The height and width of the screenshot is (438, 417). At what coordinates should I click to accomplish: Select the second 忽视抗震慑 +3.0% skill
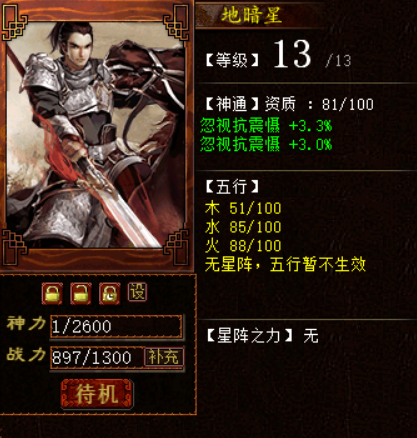pos(266,145)
